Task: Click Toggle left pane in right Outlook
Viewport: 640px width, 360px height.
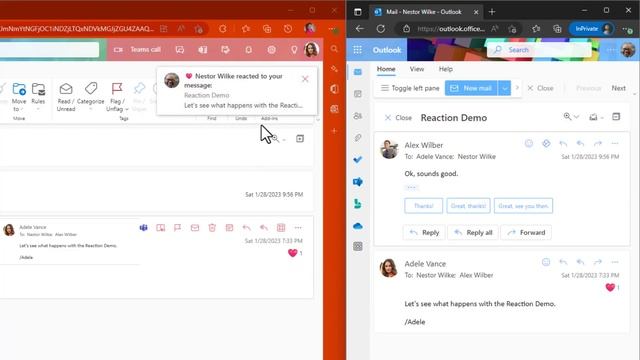Action: pyautogui.click(x=410, y=88)
